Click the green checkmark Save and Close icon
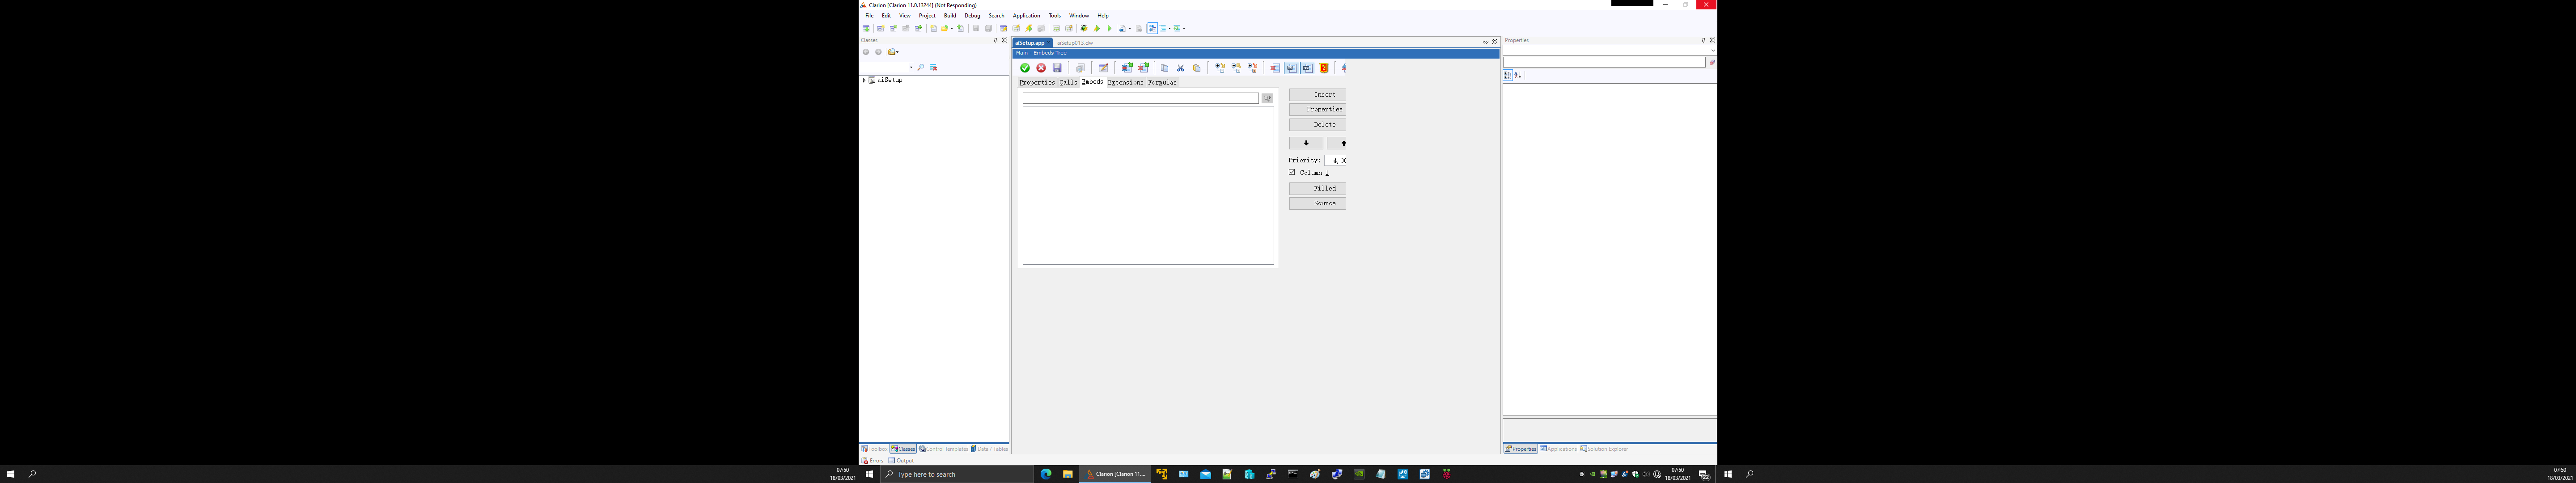 [x=1025, y=68]
